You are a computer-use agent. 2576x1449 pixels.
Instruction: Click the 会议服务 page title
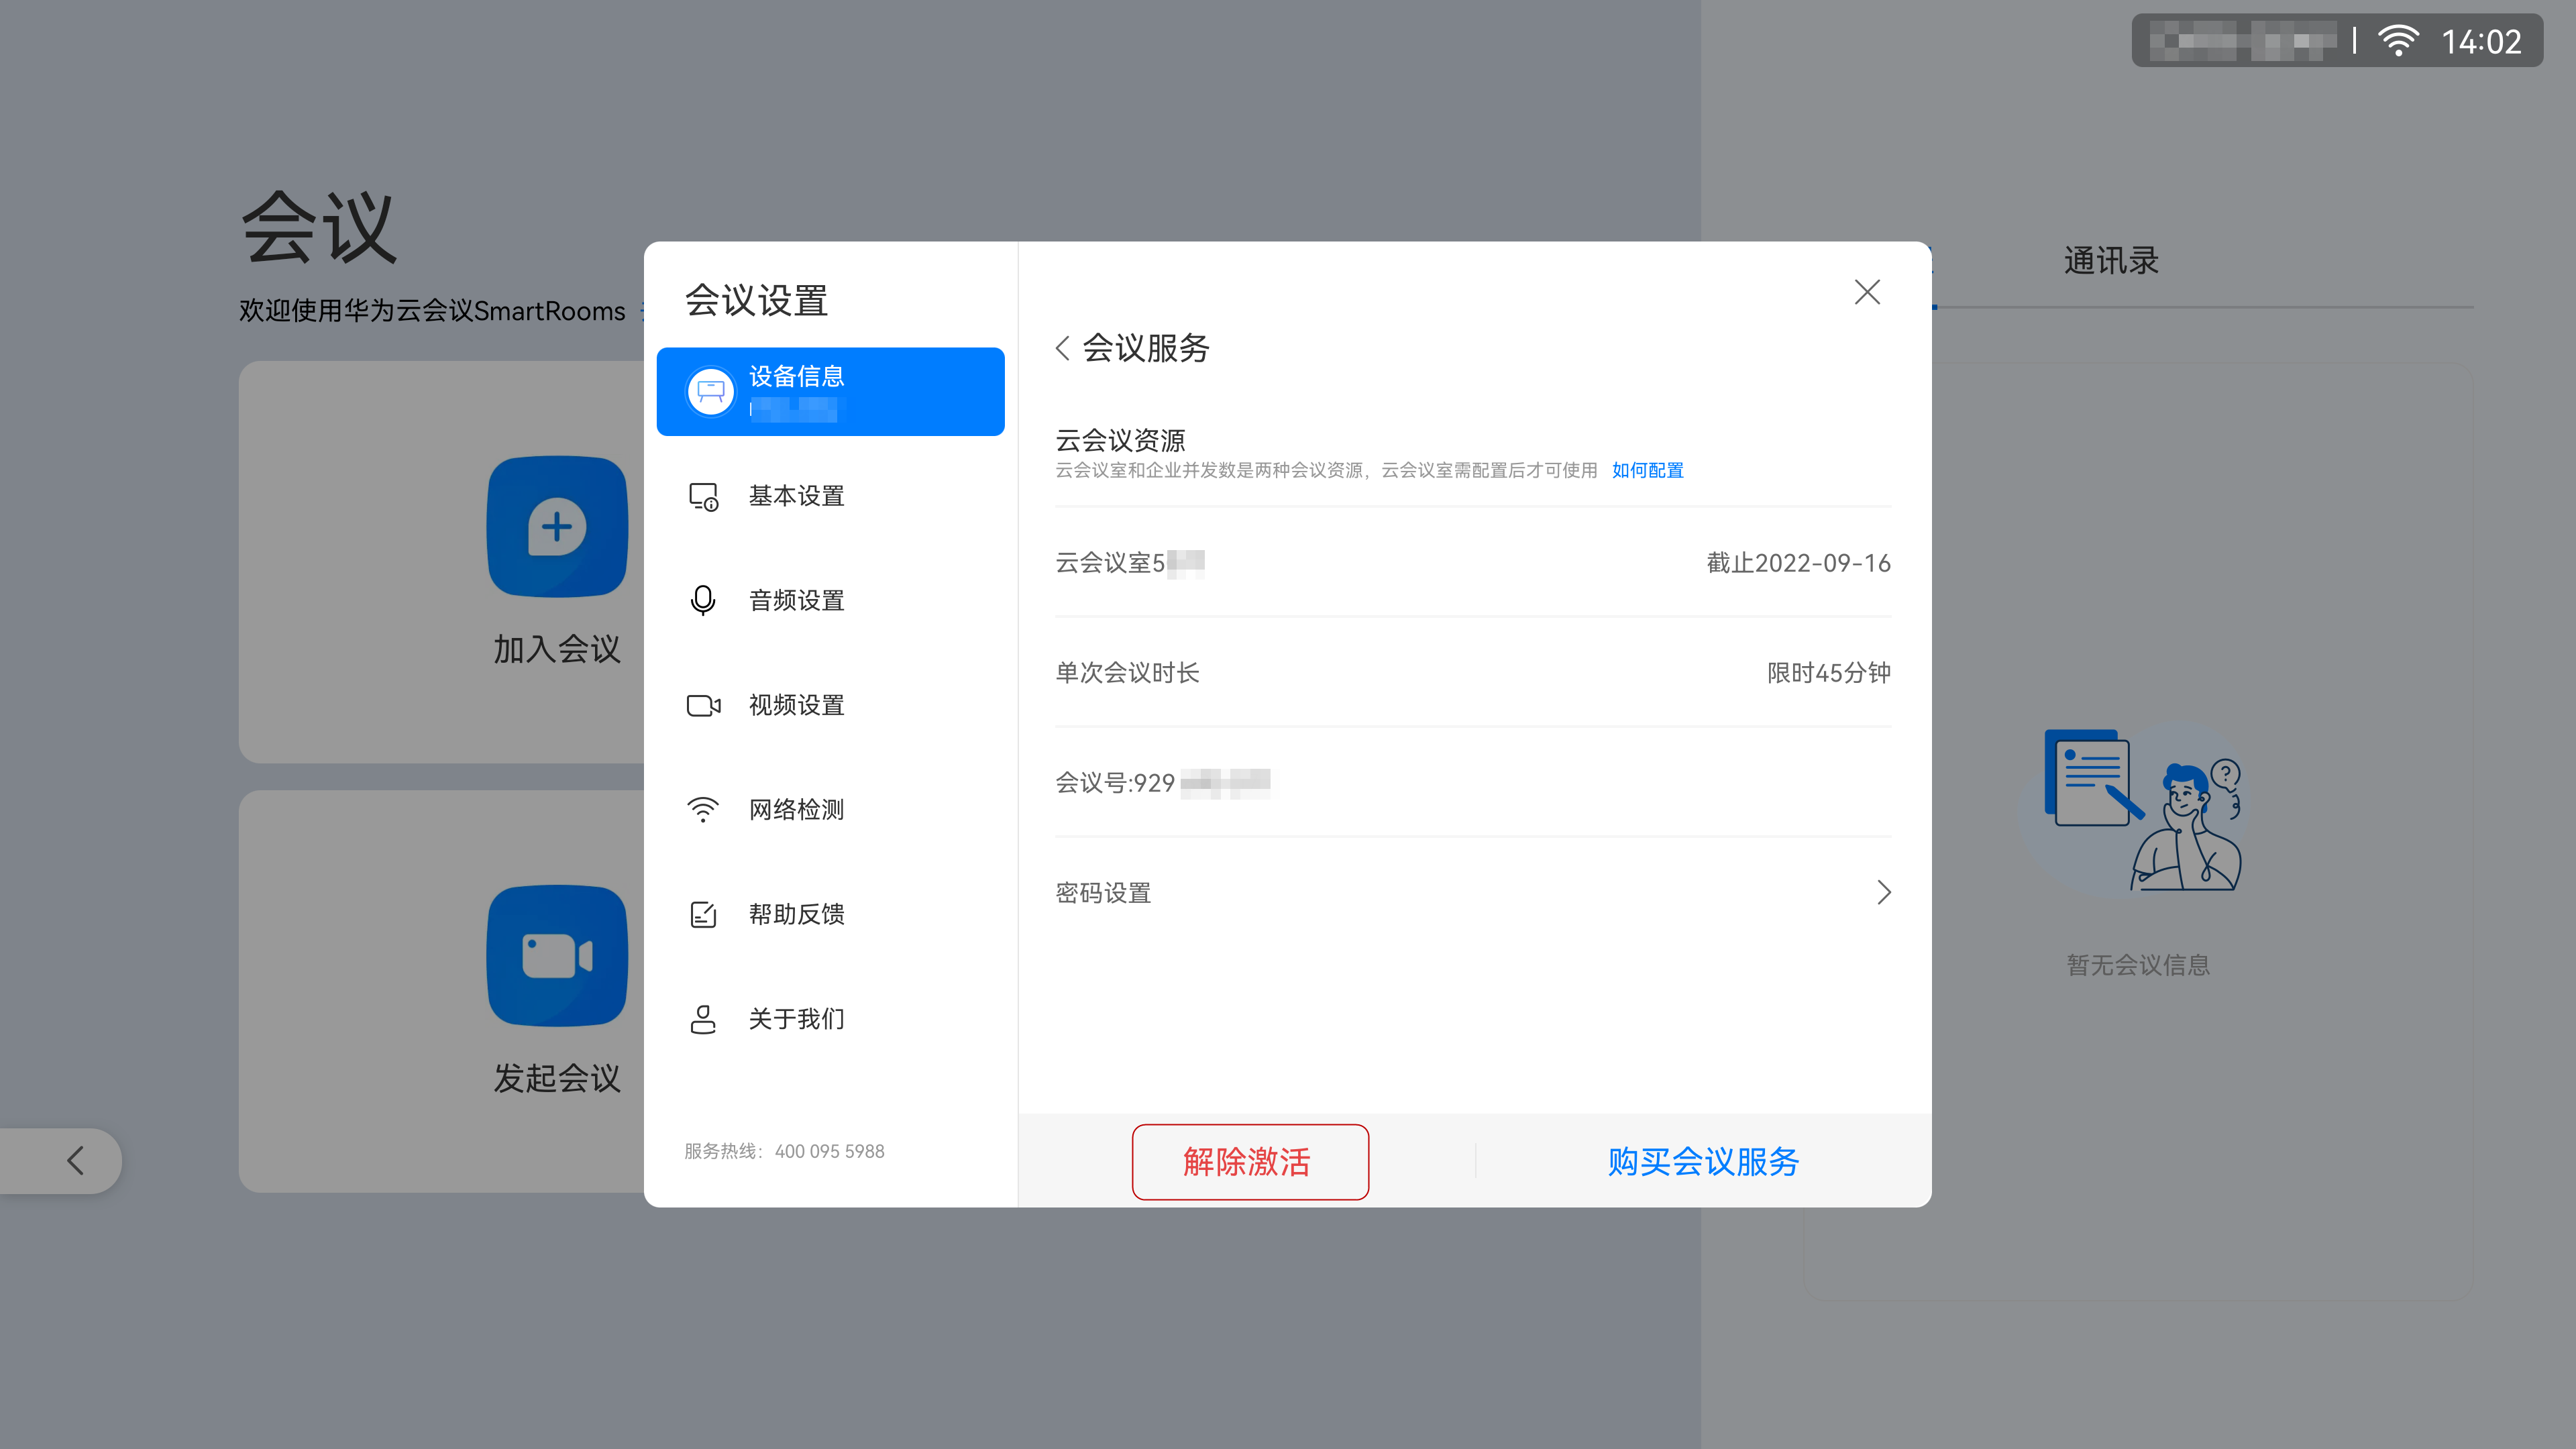click(1146, 348)
